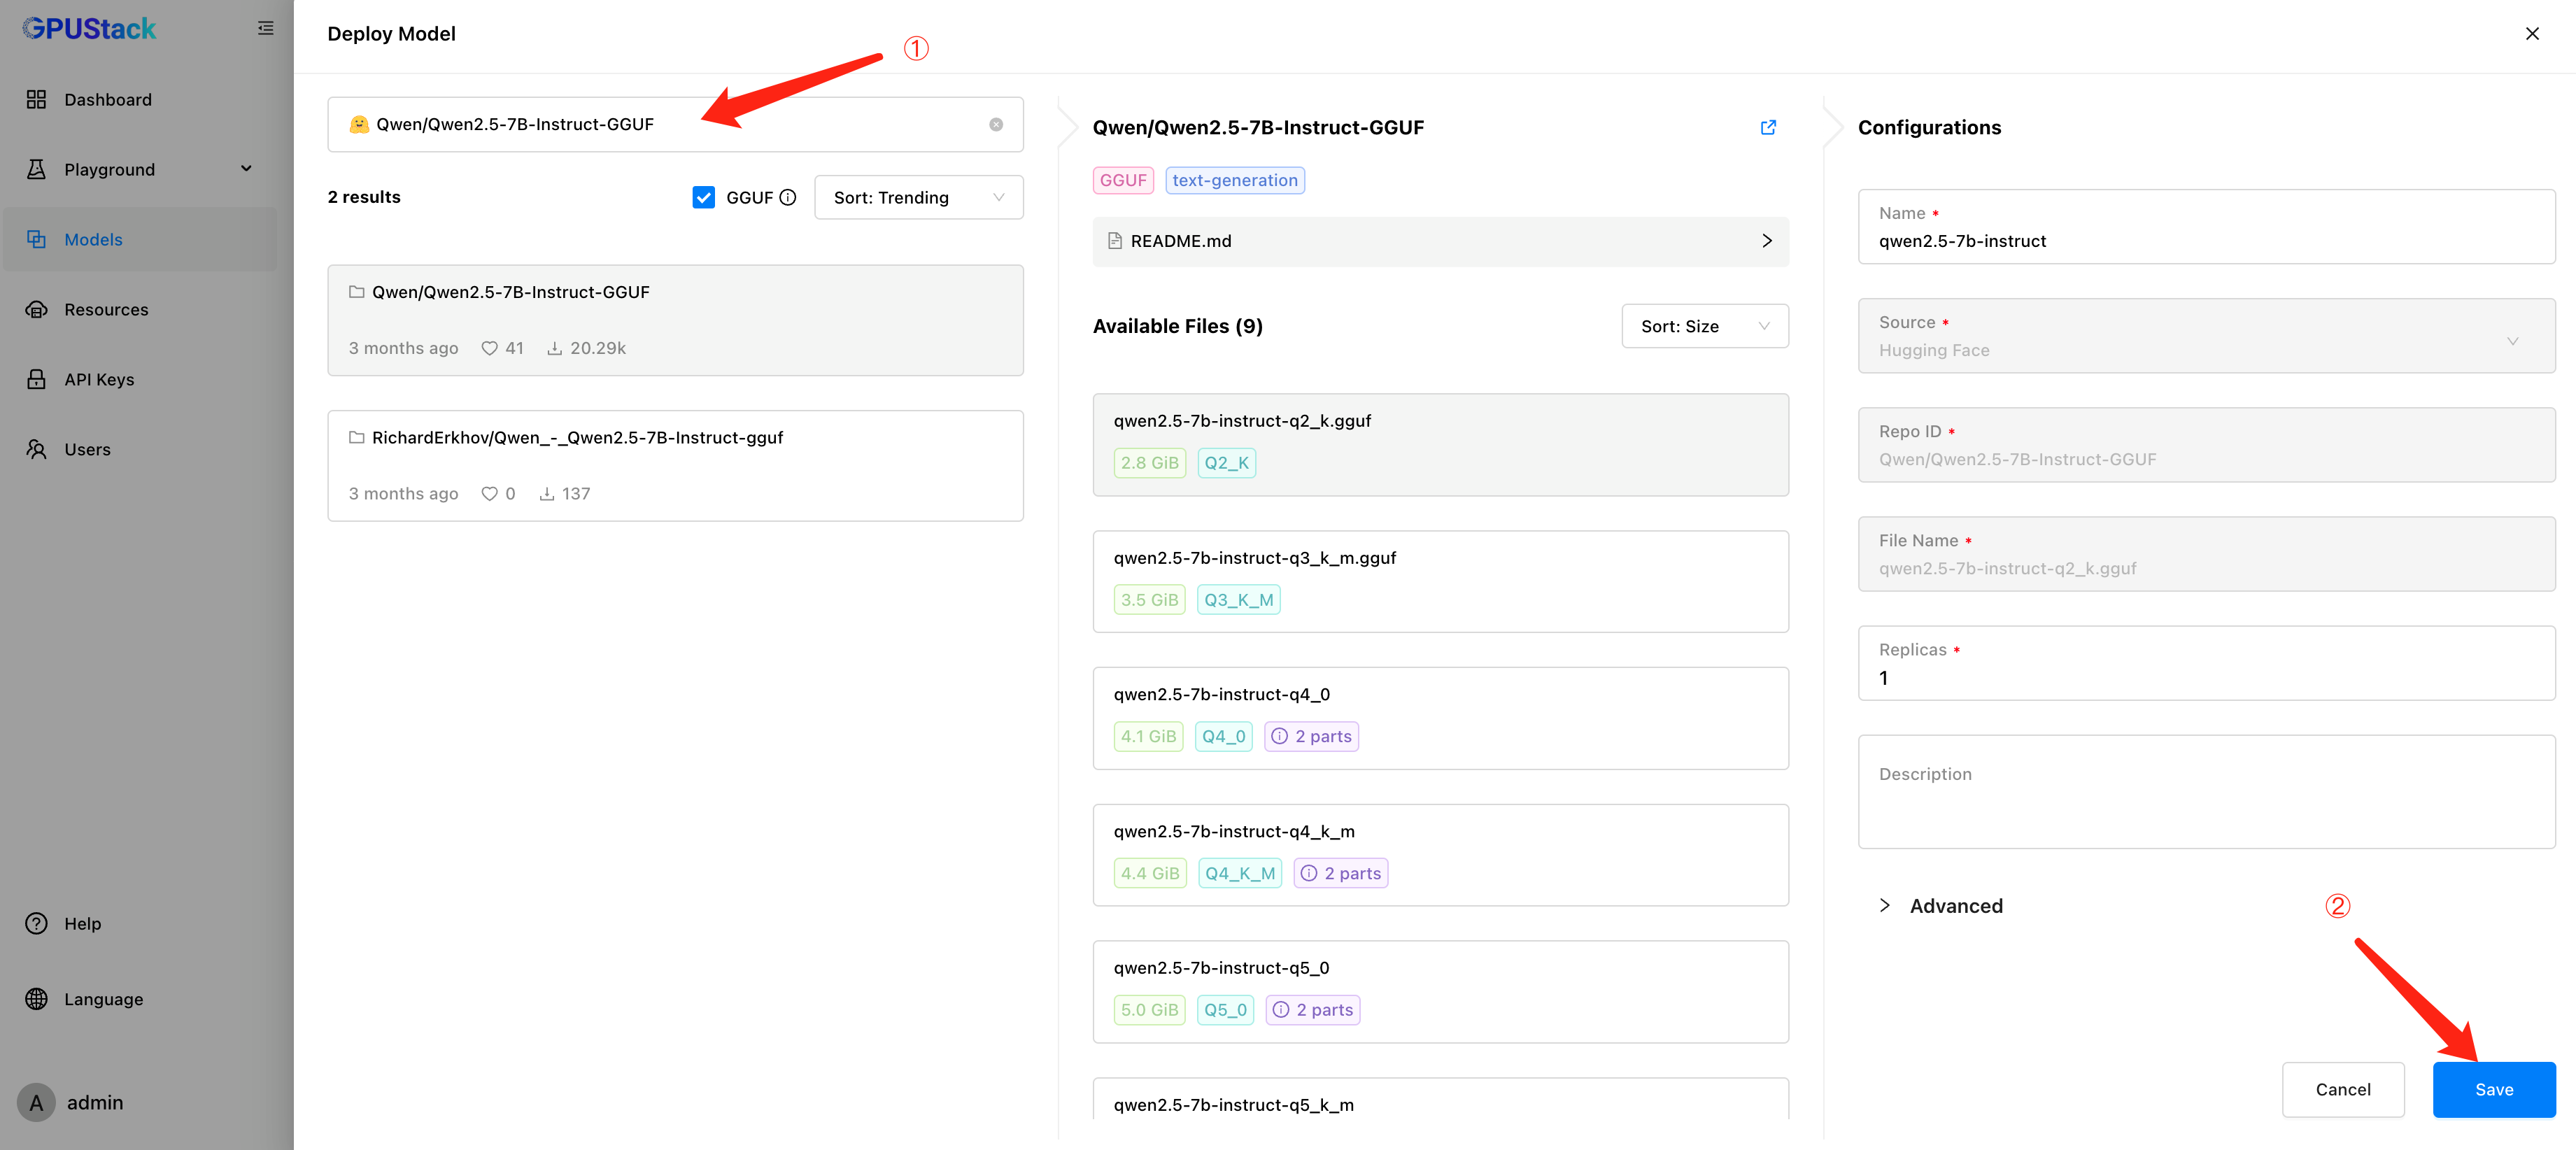Image resolution: width=2576 pixels, height=1150 pixels.
Task: Click the Resources icon
Action: click(x=36, y=309)
